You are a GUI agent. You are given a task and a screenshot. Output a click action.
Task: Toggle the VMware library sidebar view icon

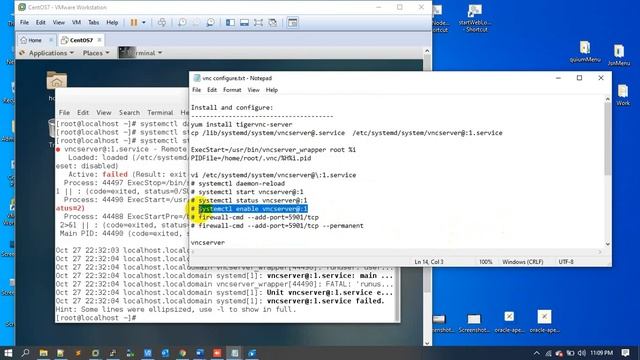pos(230,22)
